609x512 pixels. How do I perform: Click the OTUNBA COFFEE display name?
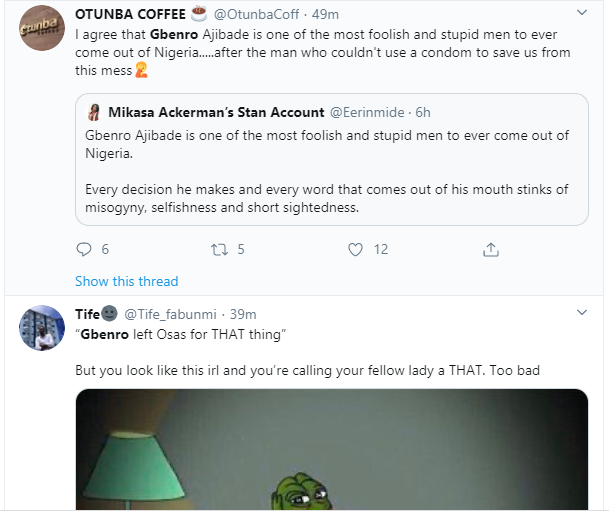tap(130, 14)
